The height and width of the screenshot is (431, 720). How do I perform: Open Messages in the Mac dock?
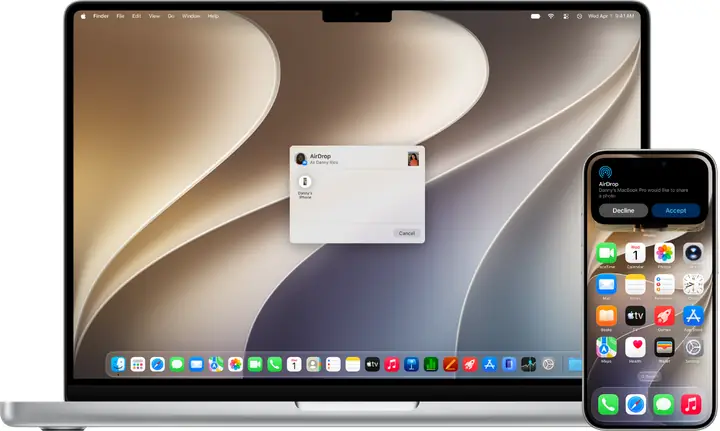[x=177, y=364]
